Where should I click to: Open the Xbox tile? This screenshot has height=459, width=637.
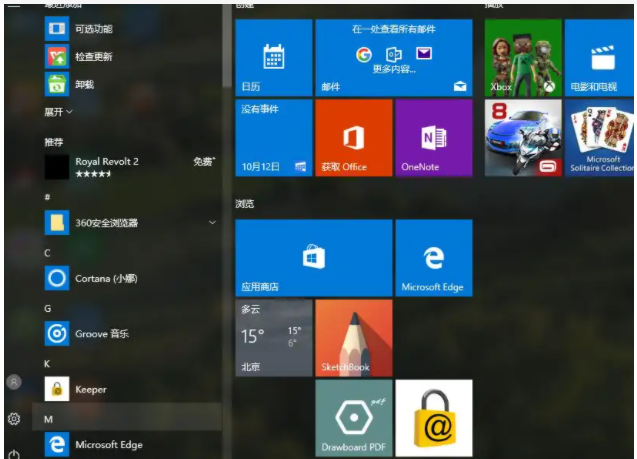pos(523,58)
